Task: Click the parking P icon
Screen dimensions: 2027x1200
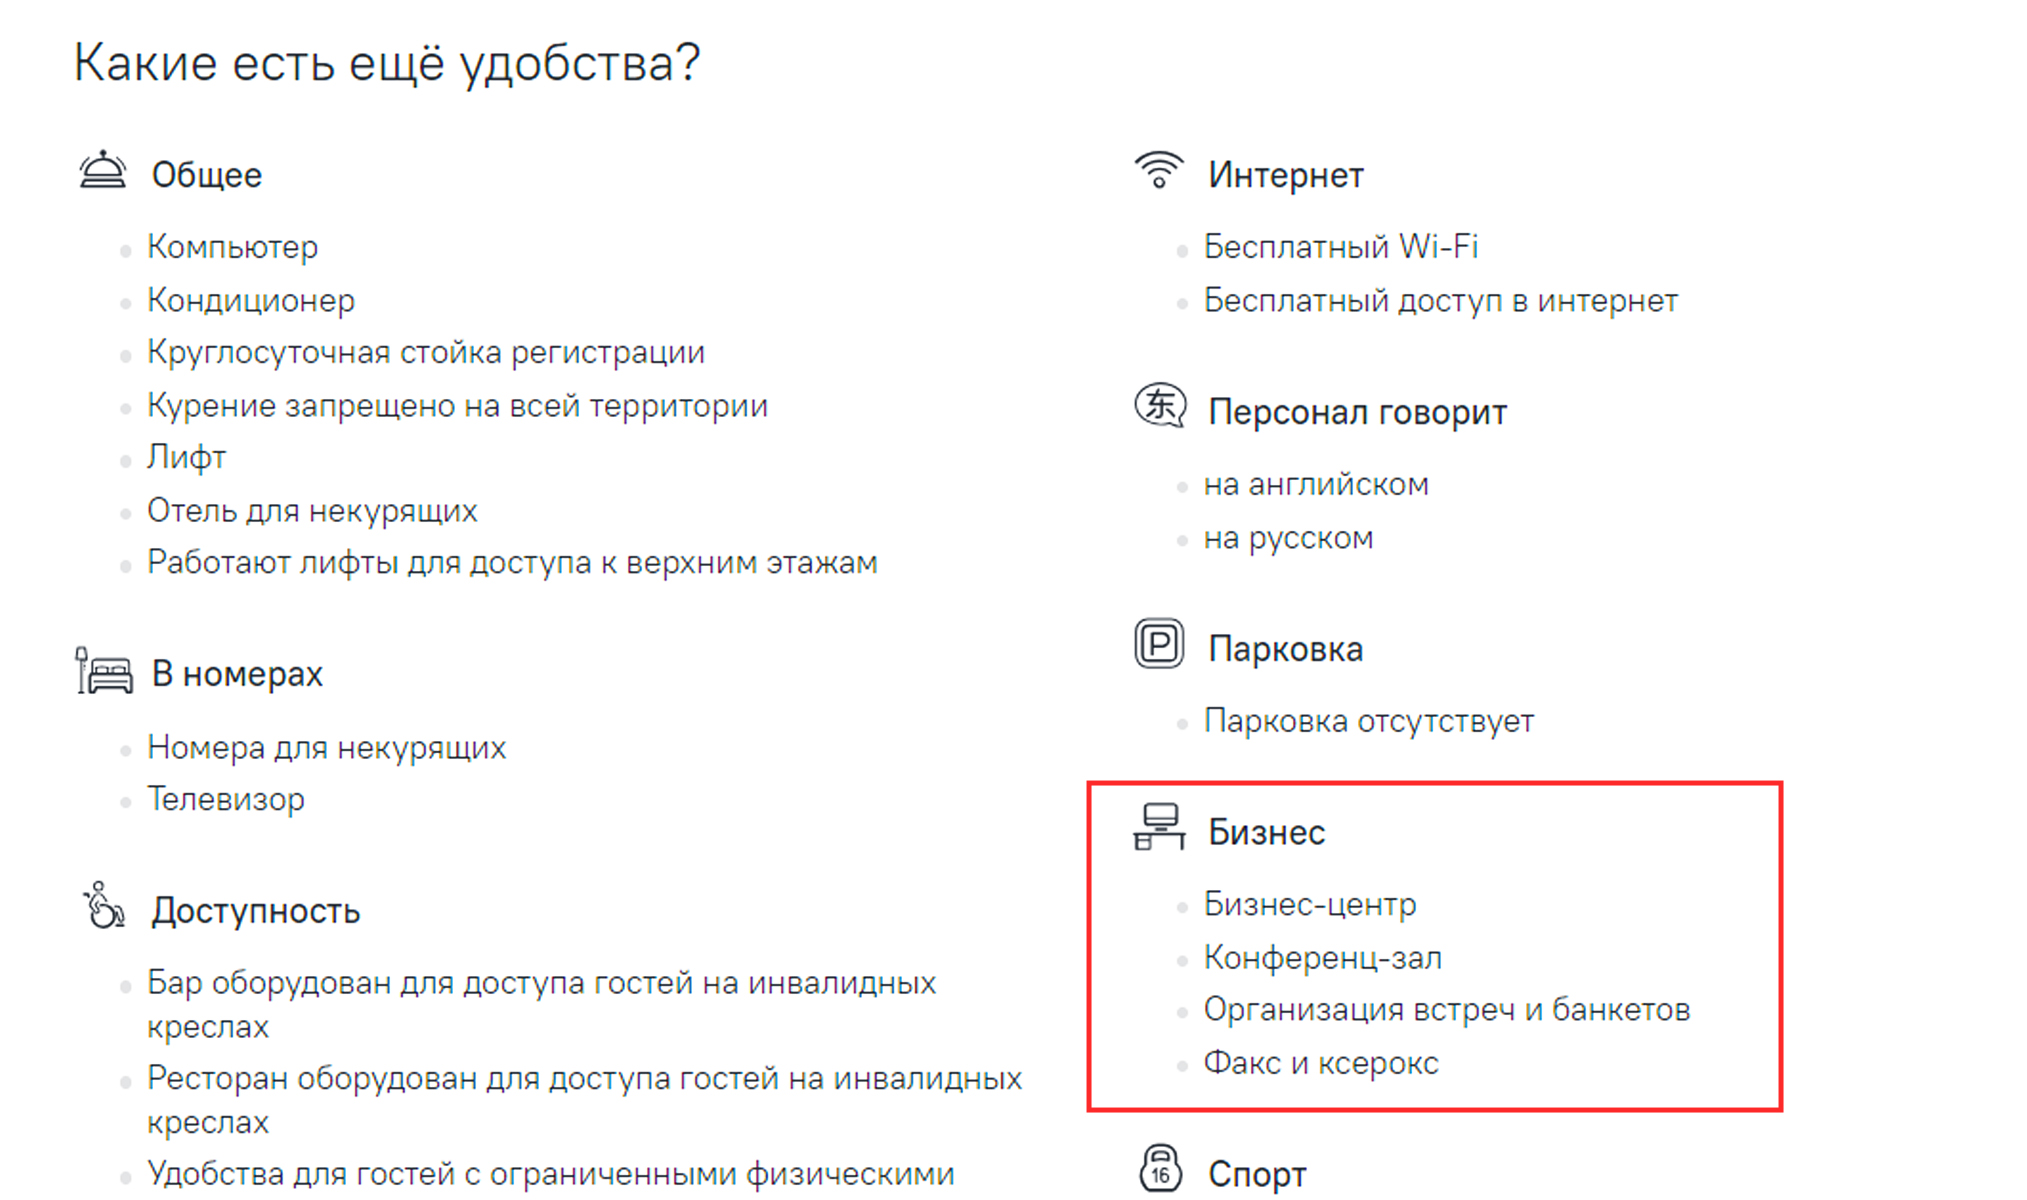Action: click(1159, 644)
